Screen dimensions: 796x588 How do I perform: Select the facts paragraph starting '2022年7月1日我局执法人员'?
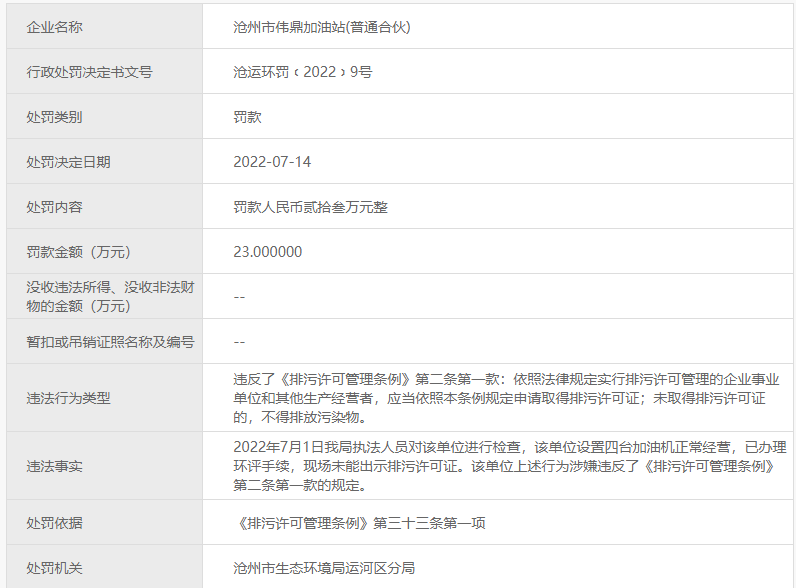click(x=510, y=466)
